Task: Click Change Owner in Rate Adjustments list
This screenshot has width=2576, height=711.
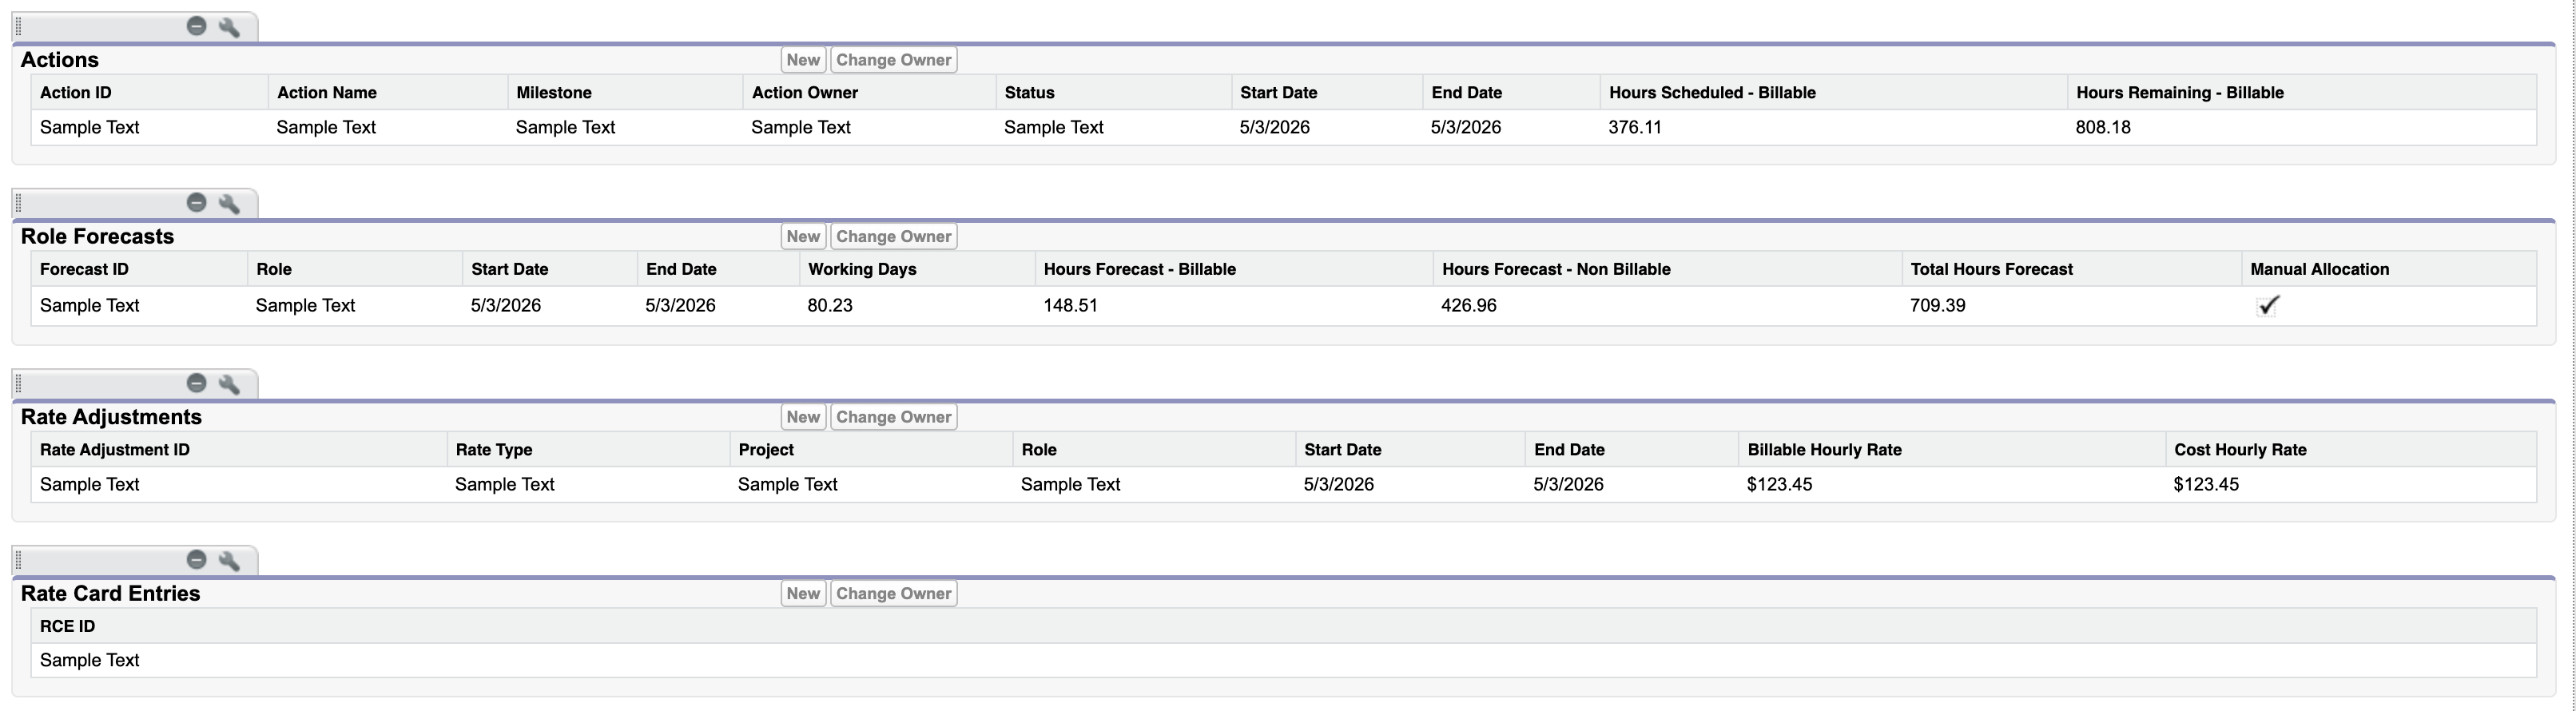Action: pos(894,417)
